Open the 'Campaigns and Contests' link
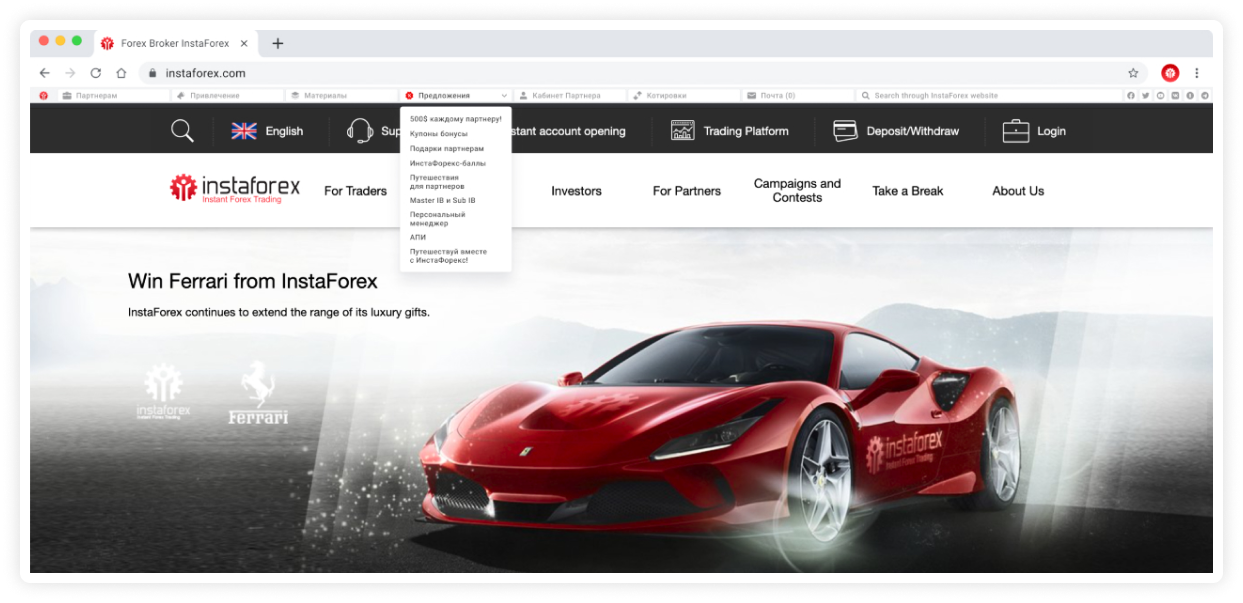Image resolution: width=1243 pixels, height=603 pixels. tap(797, 190)
